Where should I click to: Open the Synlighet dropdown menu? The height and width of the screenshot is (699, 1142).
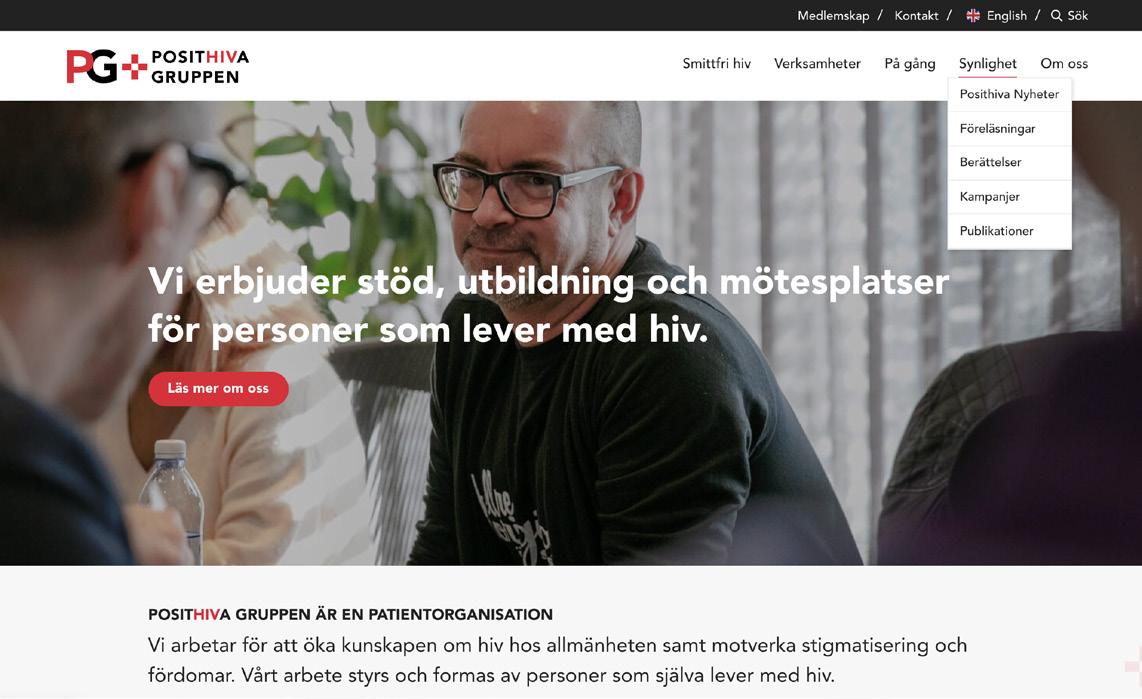click(988, 63)
